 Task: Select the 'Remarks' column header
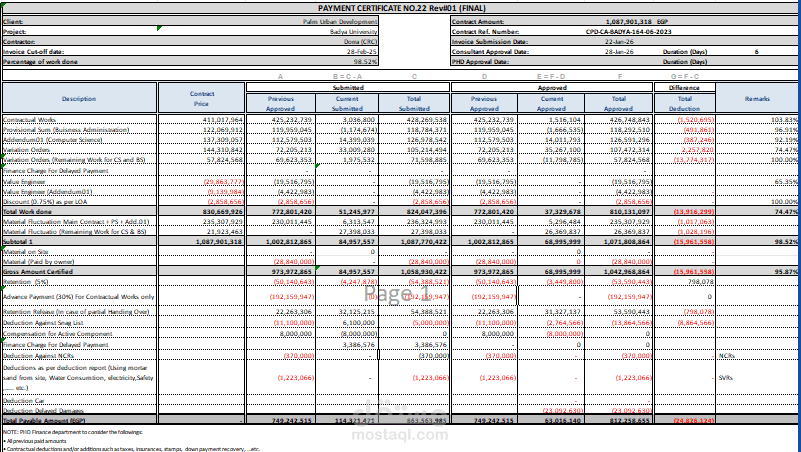click(757, 99)
